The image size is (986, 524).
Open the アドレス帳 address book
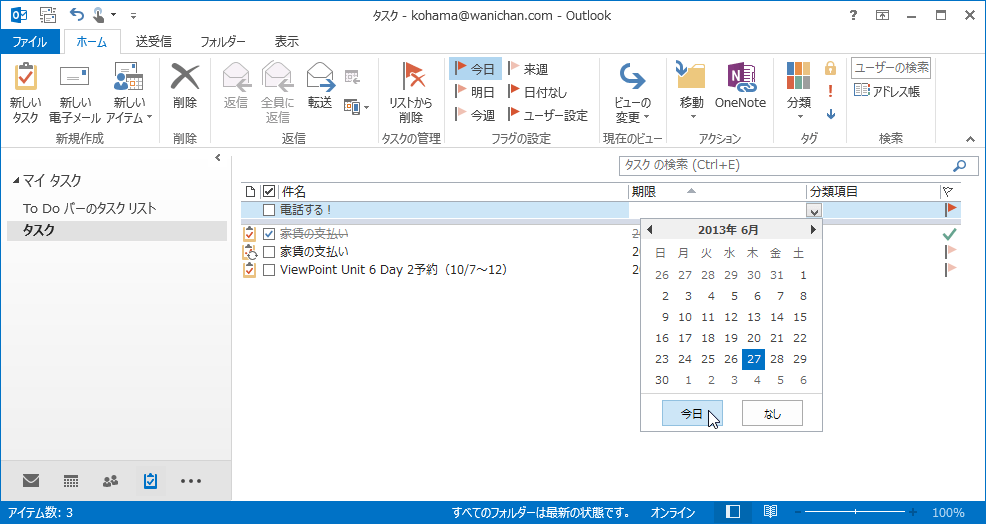(887, 91)
